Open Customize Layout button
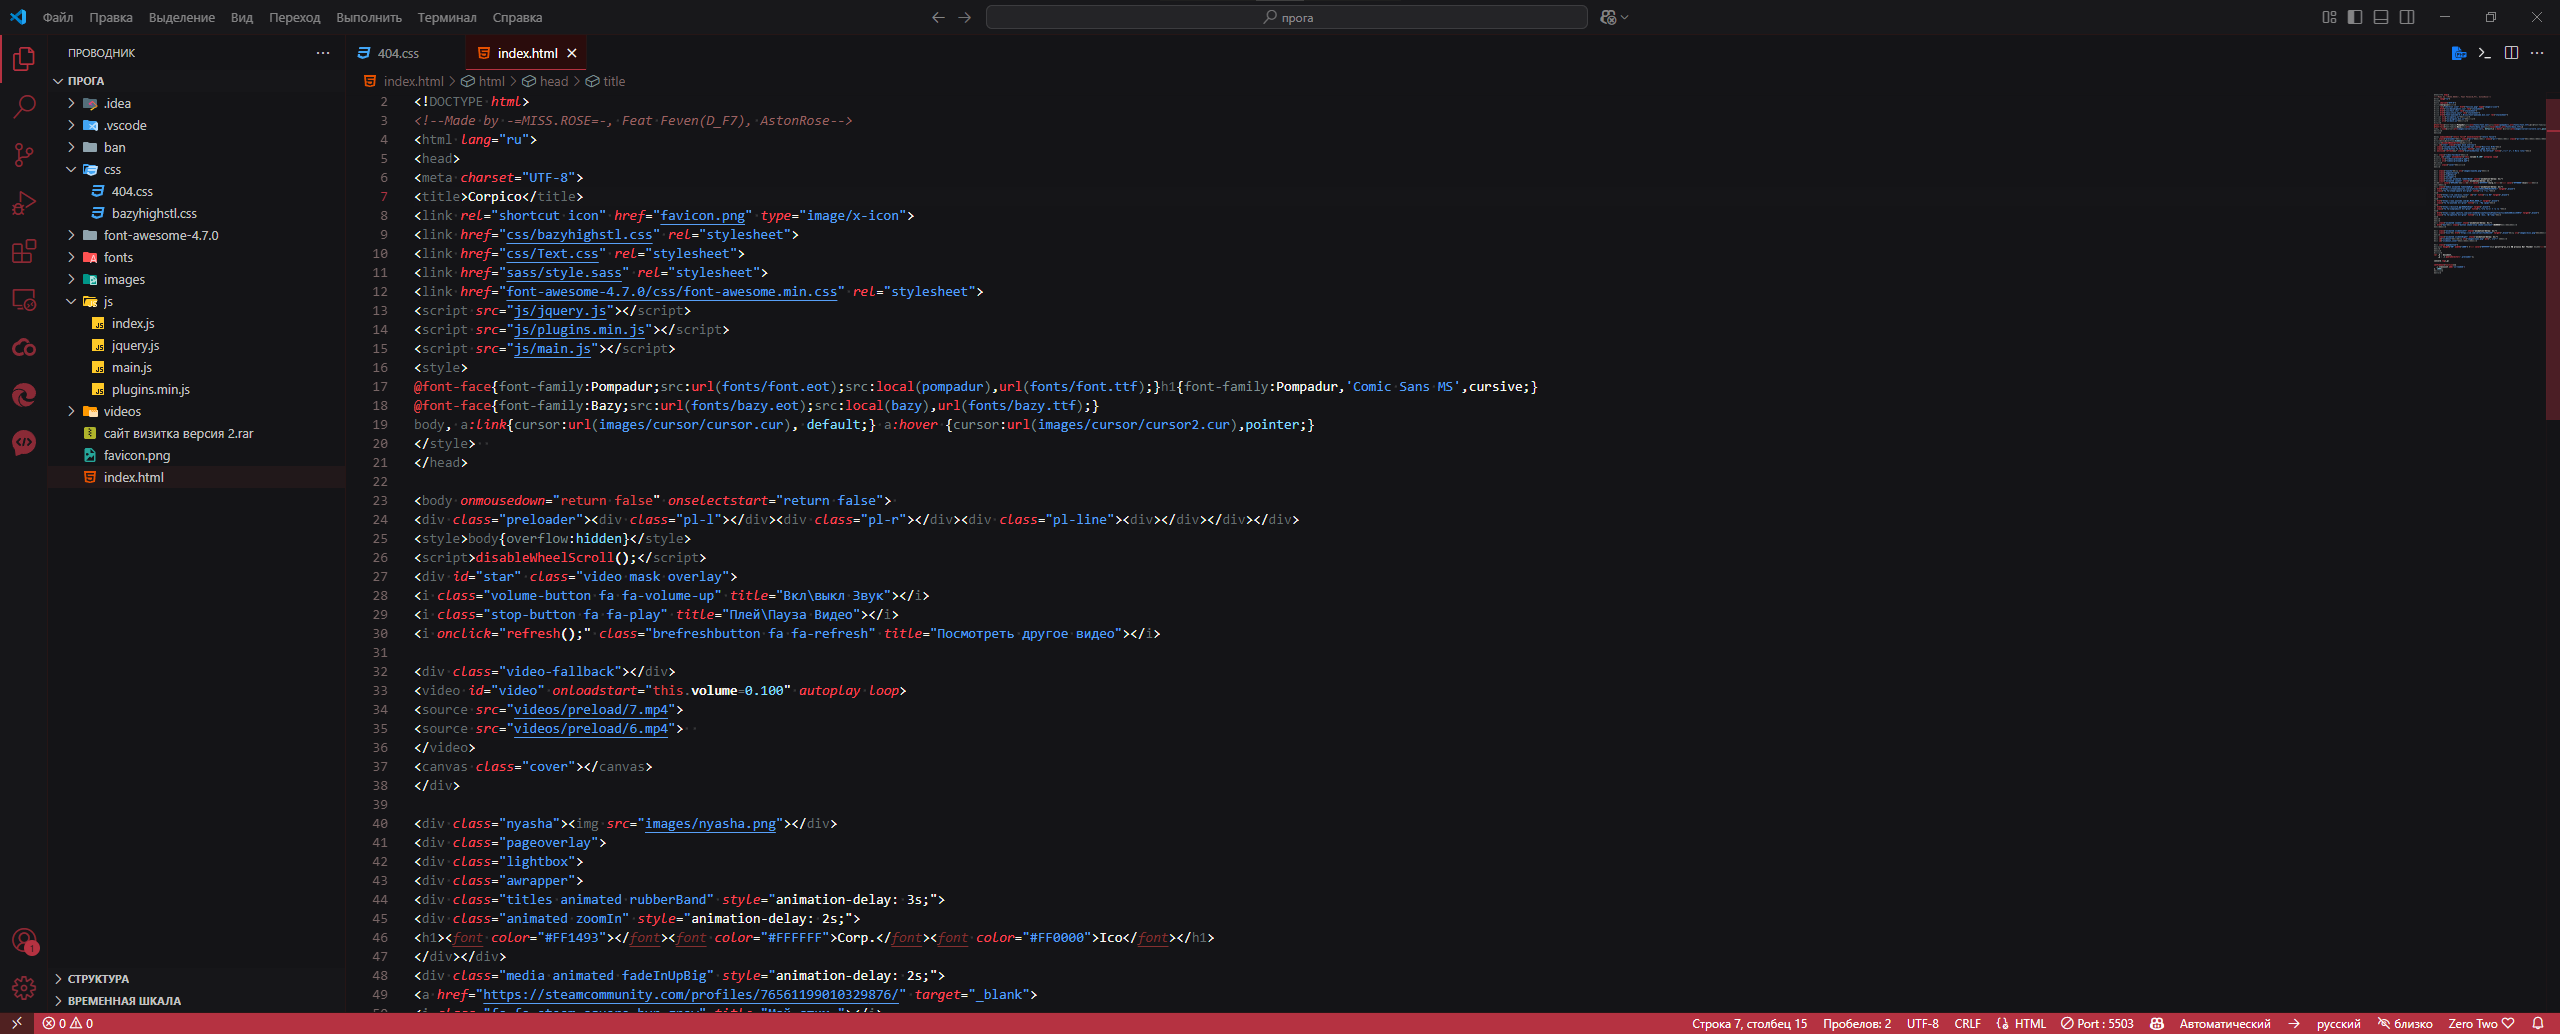The image size is (2560, 1034). tap(2329, 17)
